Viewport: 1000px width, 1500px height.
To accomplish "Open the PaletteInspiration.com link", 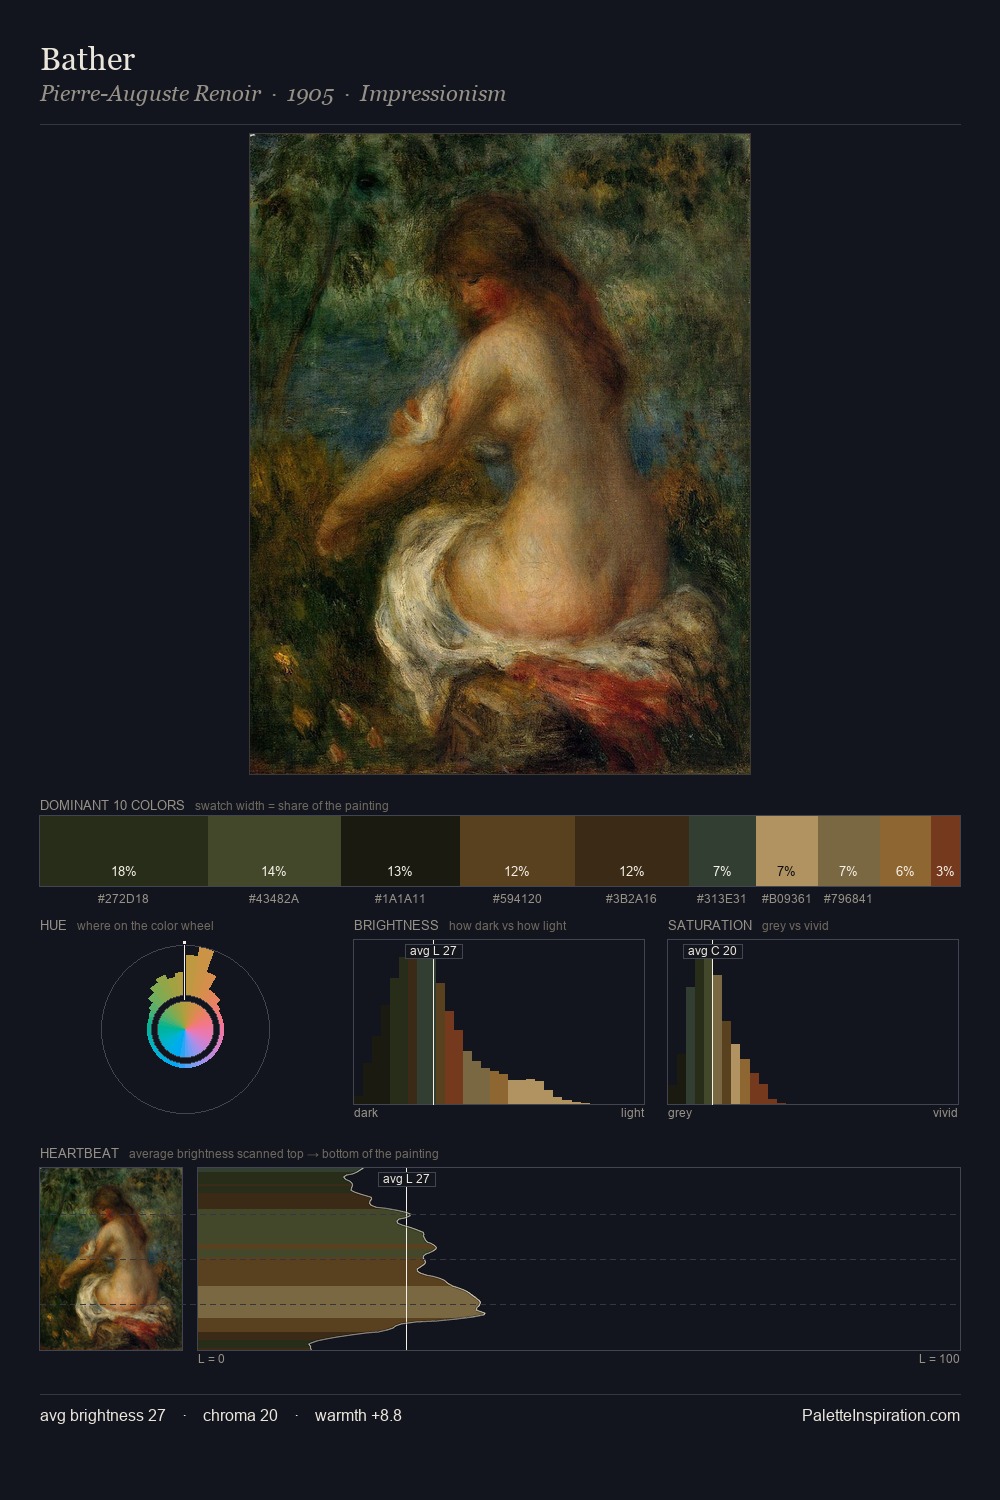I will point(881,1416).
